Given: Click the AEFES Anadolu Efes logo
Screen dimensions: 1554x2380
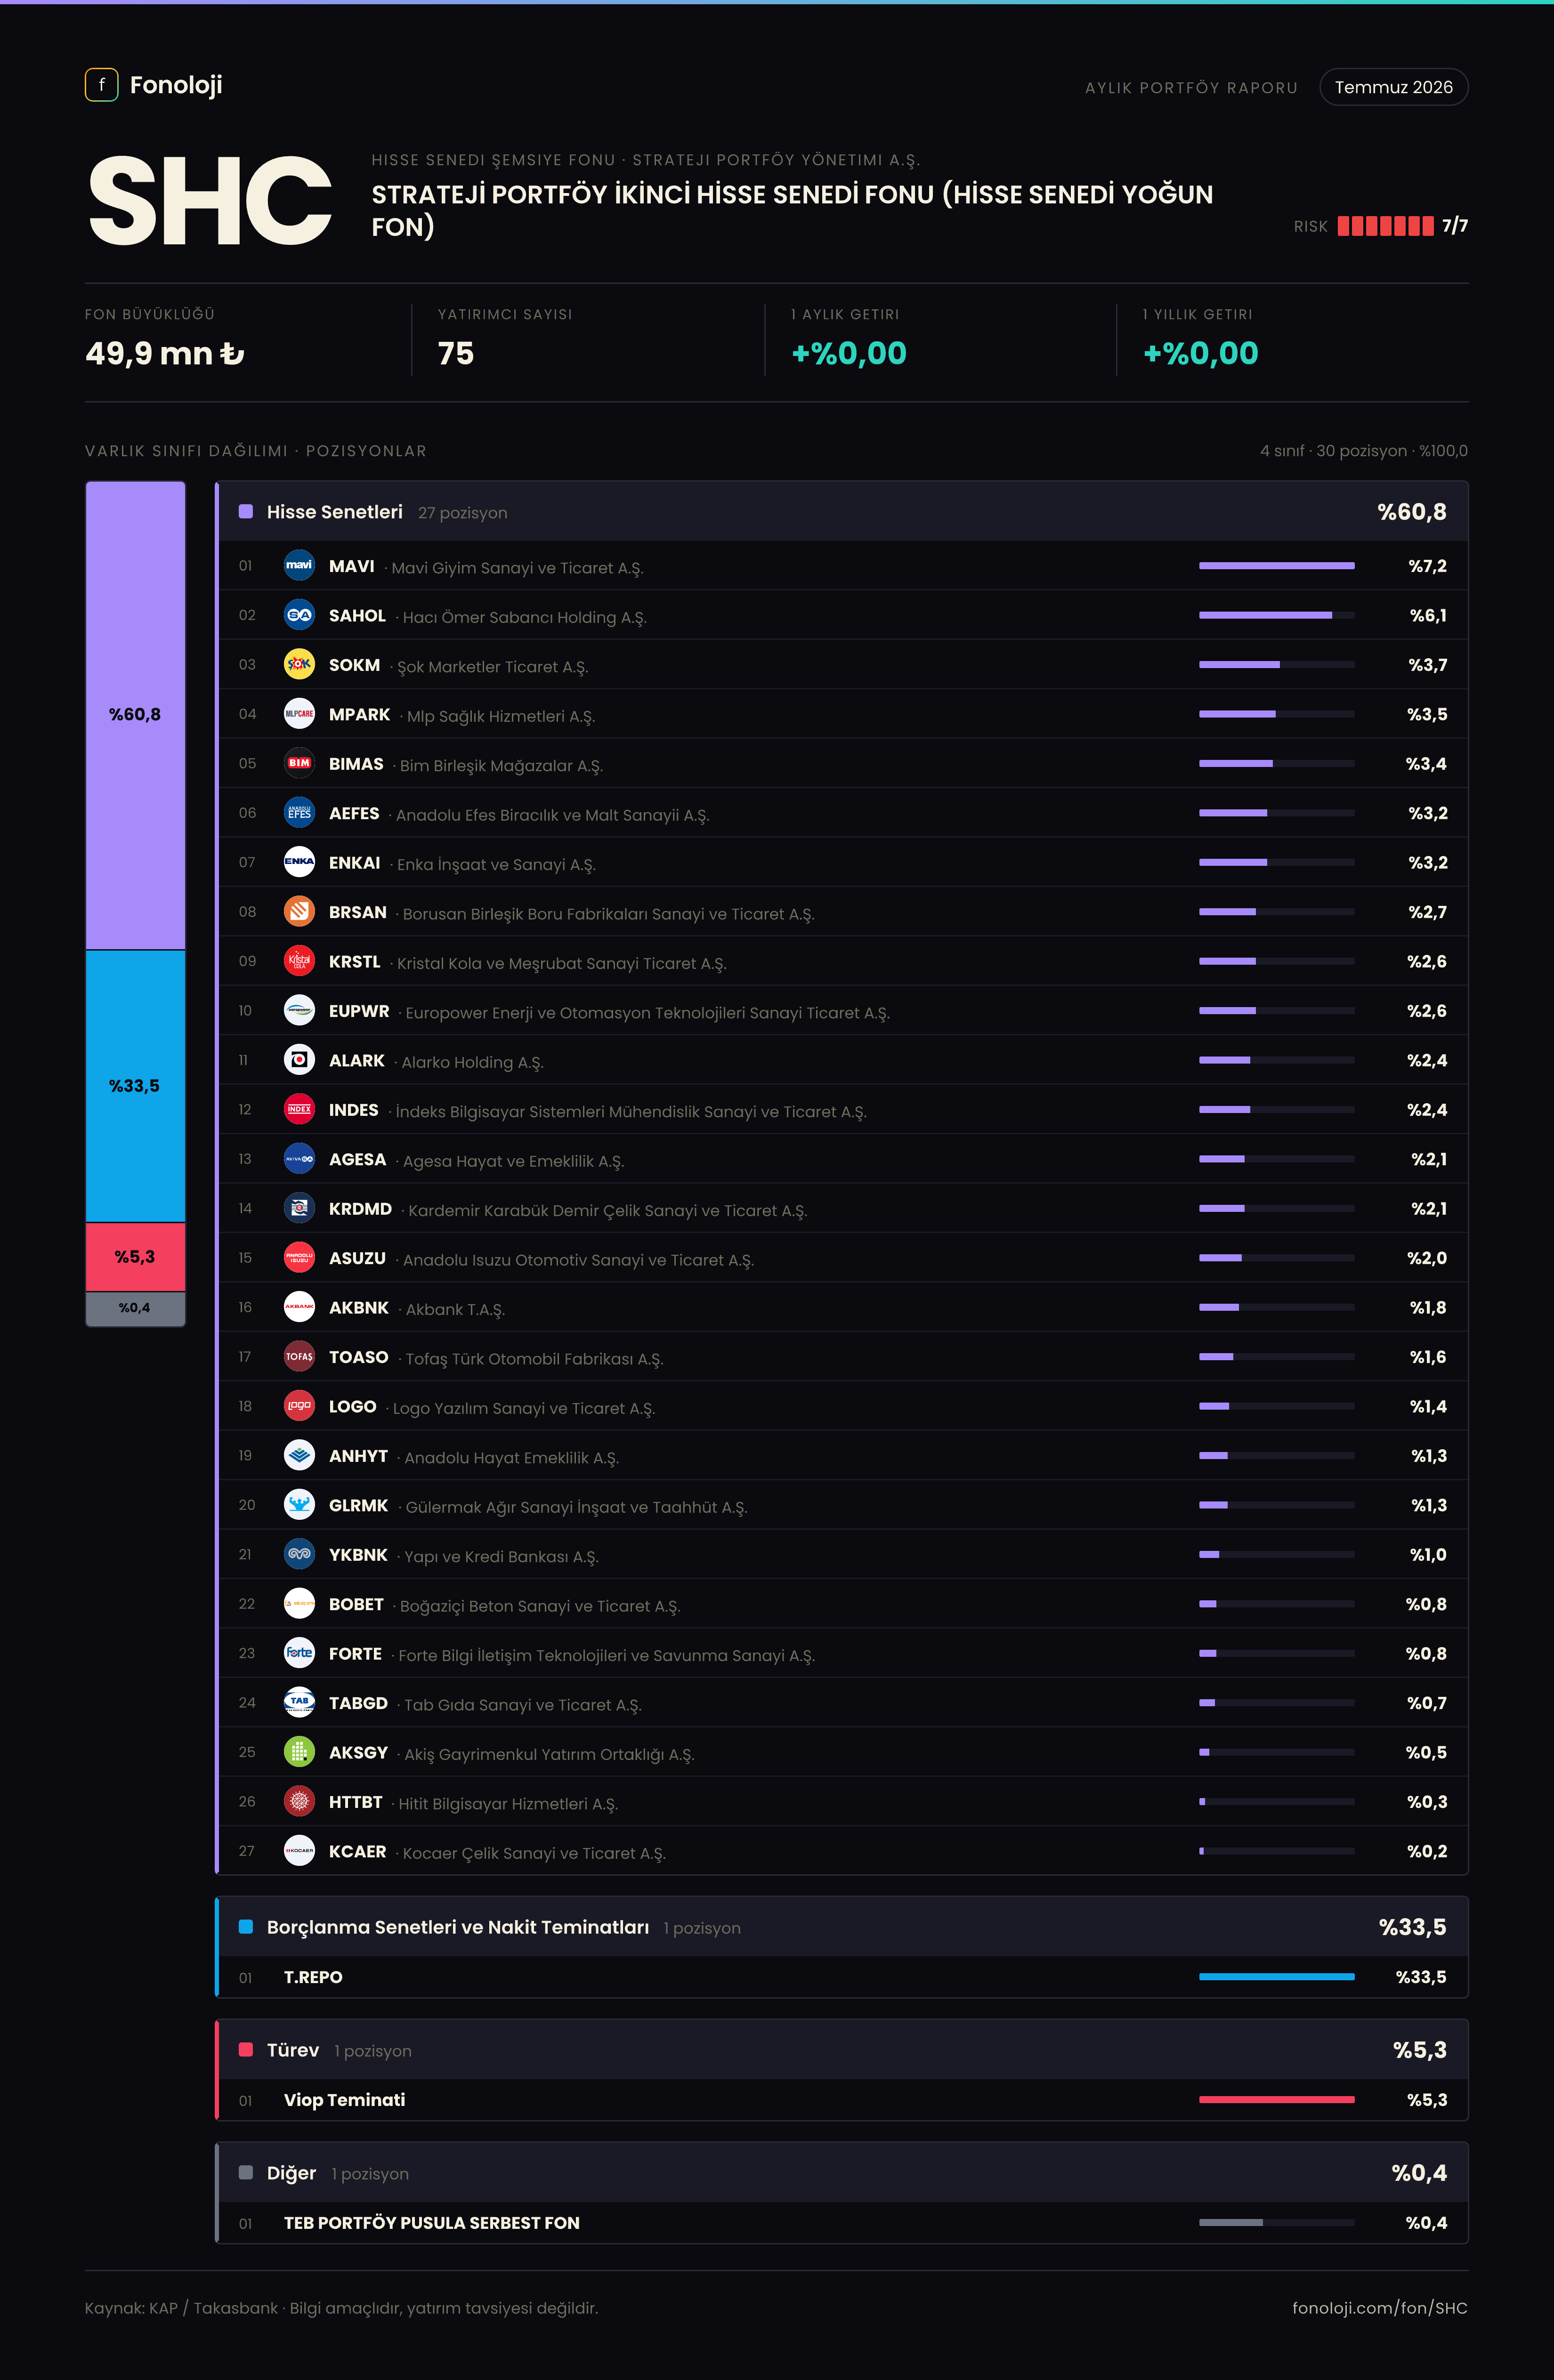Looking at the screenshot, I should point(299,813).
